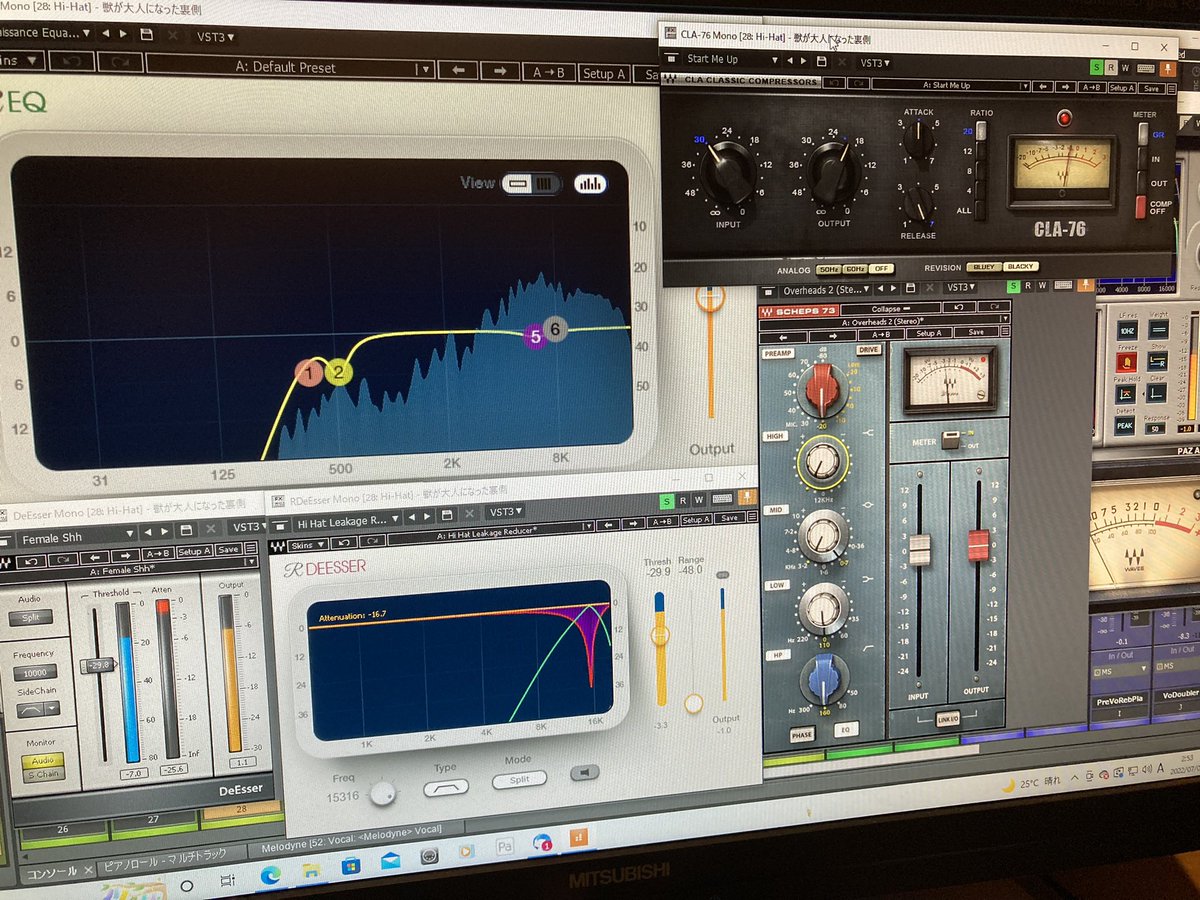Viewport: 1200px width, 900px height.
Task: Toggle the W write button in CLA-76 header
Action: [1125, 68]
